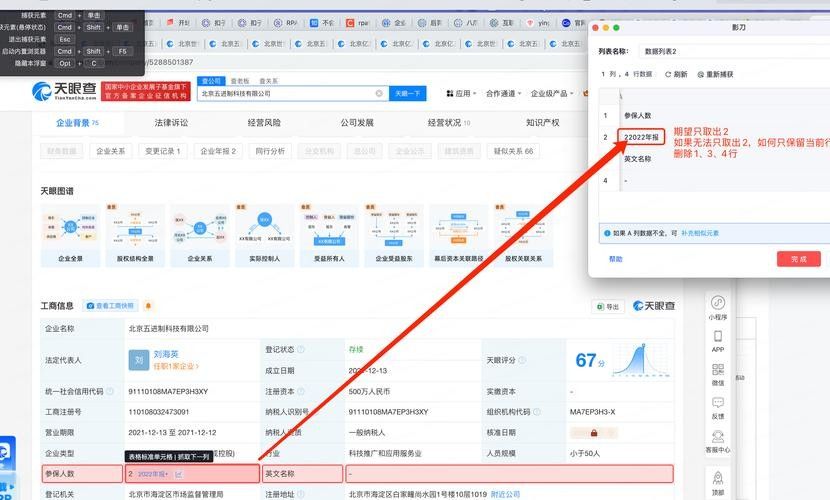Image resolution: width=830 pixels, height=500 pixels.
Task: Open the 反馈 feedback sidebar icon
Action: 718,408
